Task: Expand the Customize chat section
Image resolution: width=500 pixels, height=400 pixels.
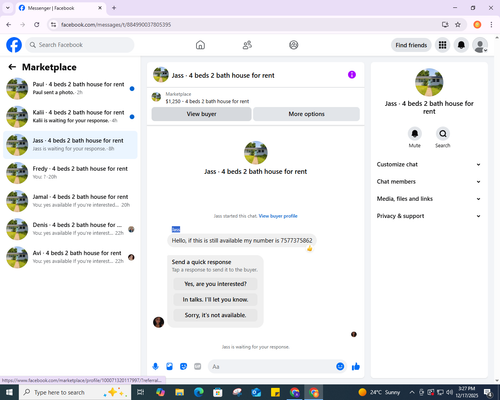Action: (429, 164)
